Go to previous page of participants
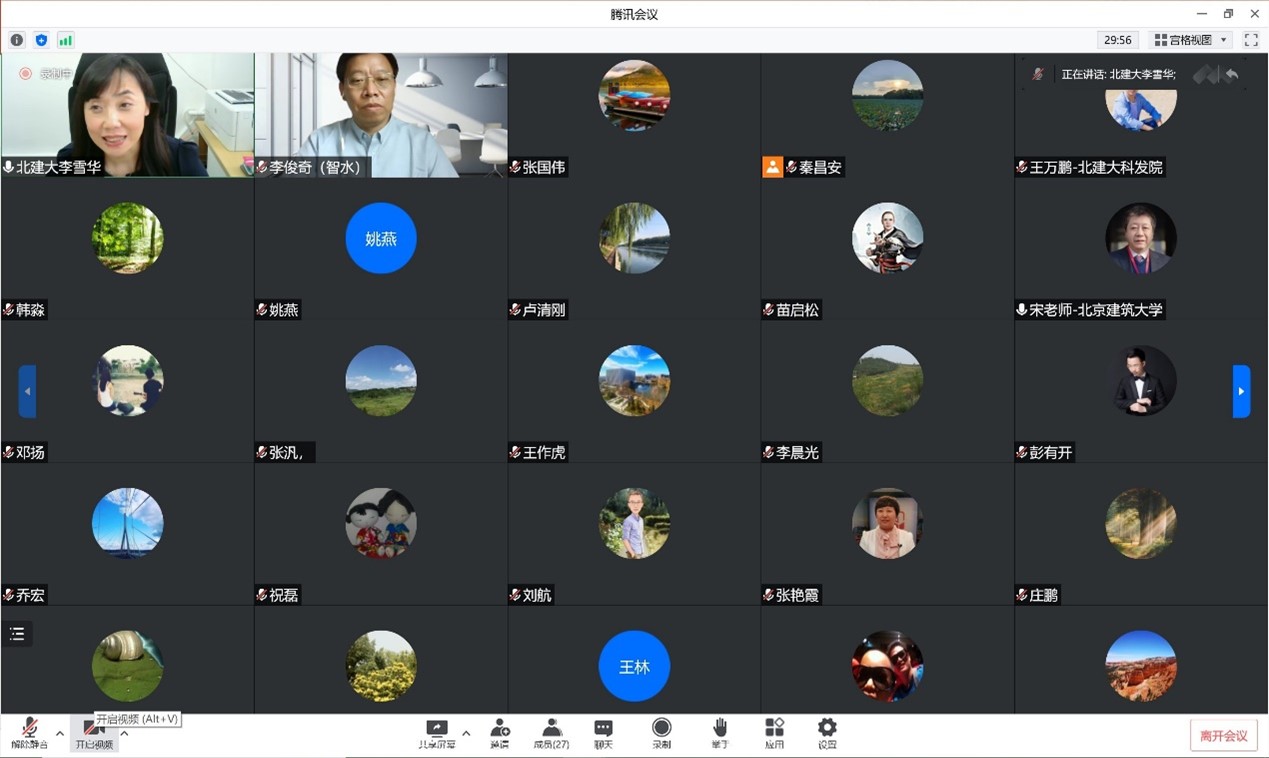Image resolution: width=1269 pixels, height=758 pixels. (x=28, y=391)
